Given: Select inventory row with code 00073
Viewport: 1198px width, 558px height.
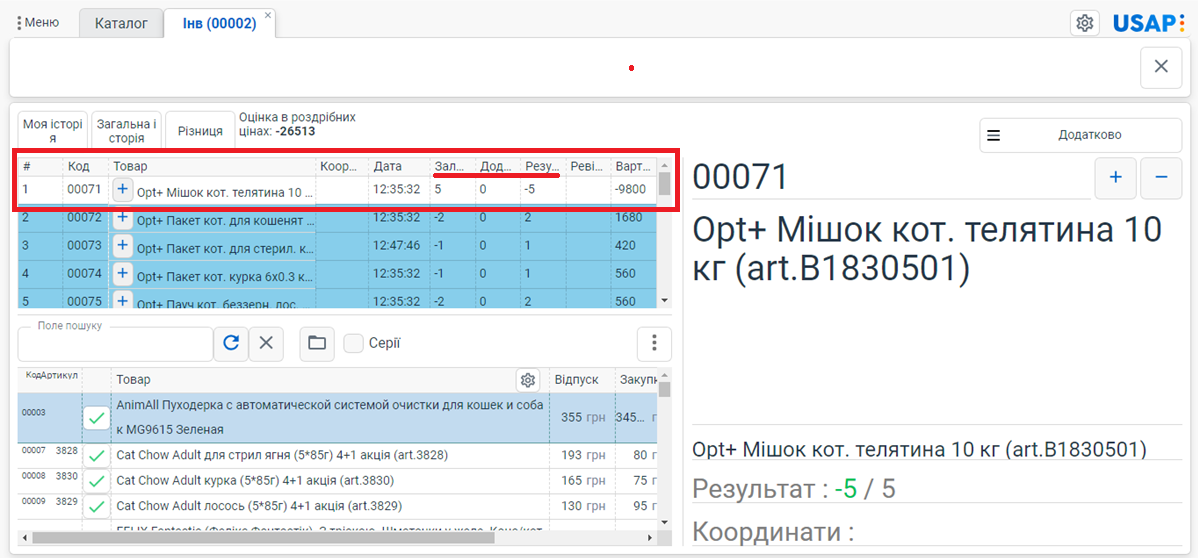Looking at the screenshot, I should tap(338, 245).
